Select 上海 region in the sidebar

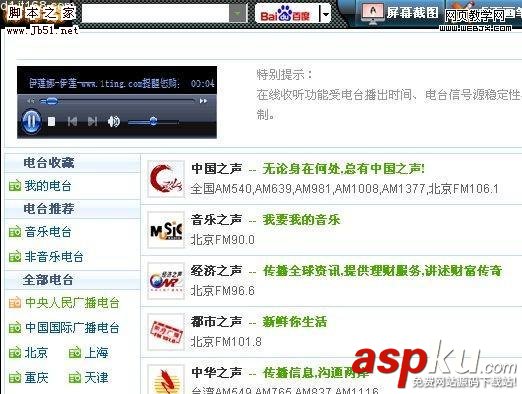[96, 353]
